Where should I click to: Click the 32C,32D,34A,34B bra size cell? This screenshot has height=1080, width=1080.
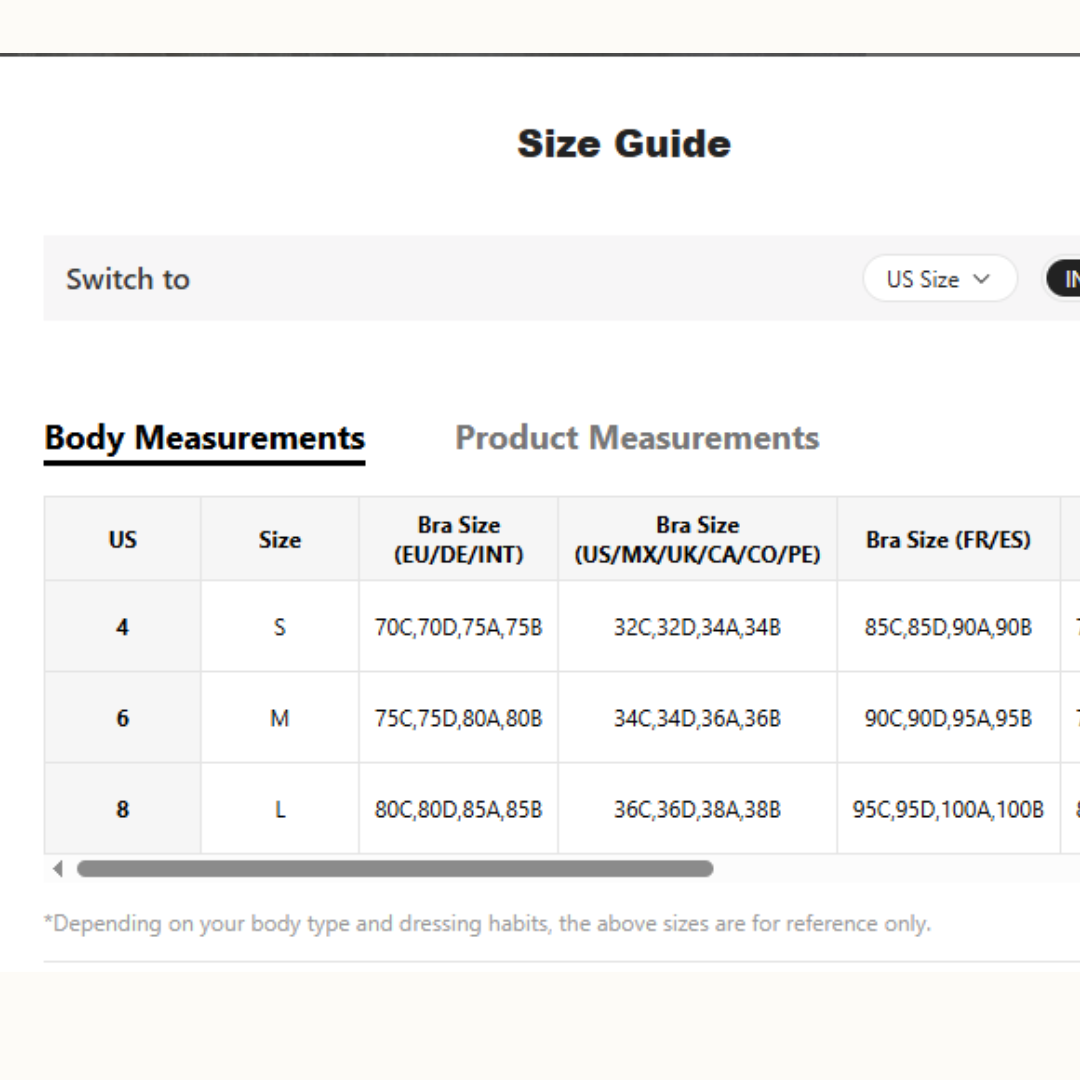click(697, 628)
